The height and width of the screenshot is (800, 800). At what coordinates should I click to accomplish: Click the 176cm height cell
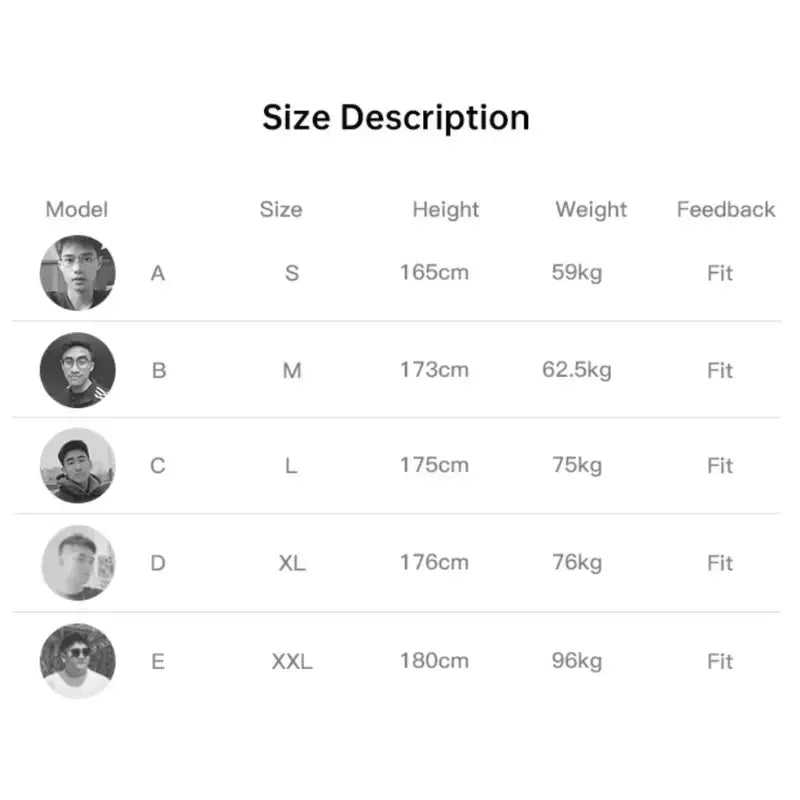pos(434,563)
